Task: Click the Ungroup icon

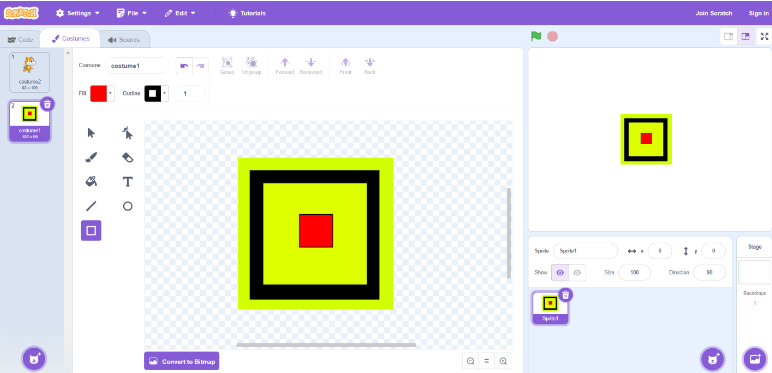Action: [251, 66]
